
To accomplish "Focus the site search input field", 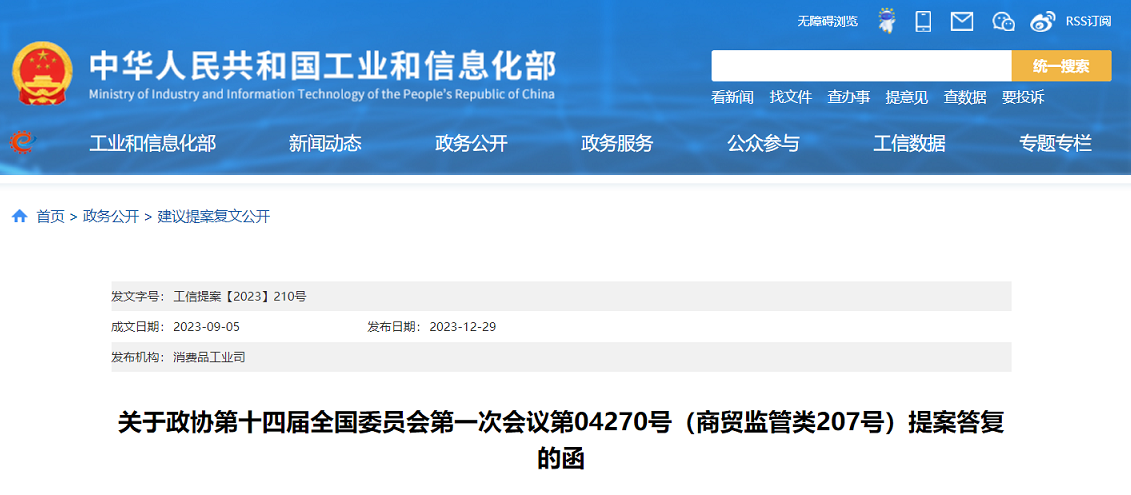I will 861,66.
